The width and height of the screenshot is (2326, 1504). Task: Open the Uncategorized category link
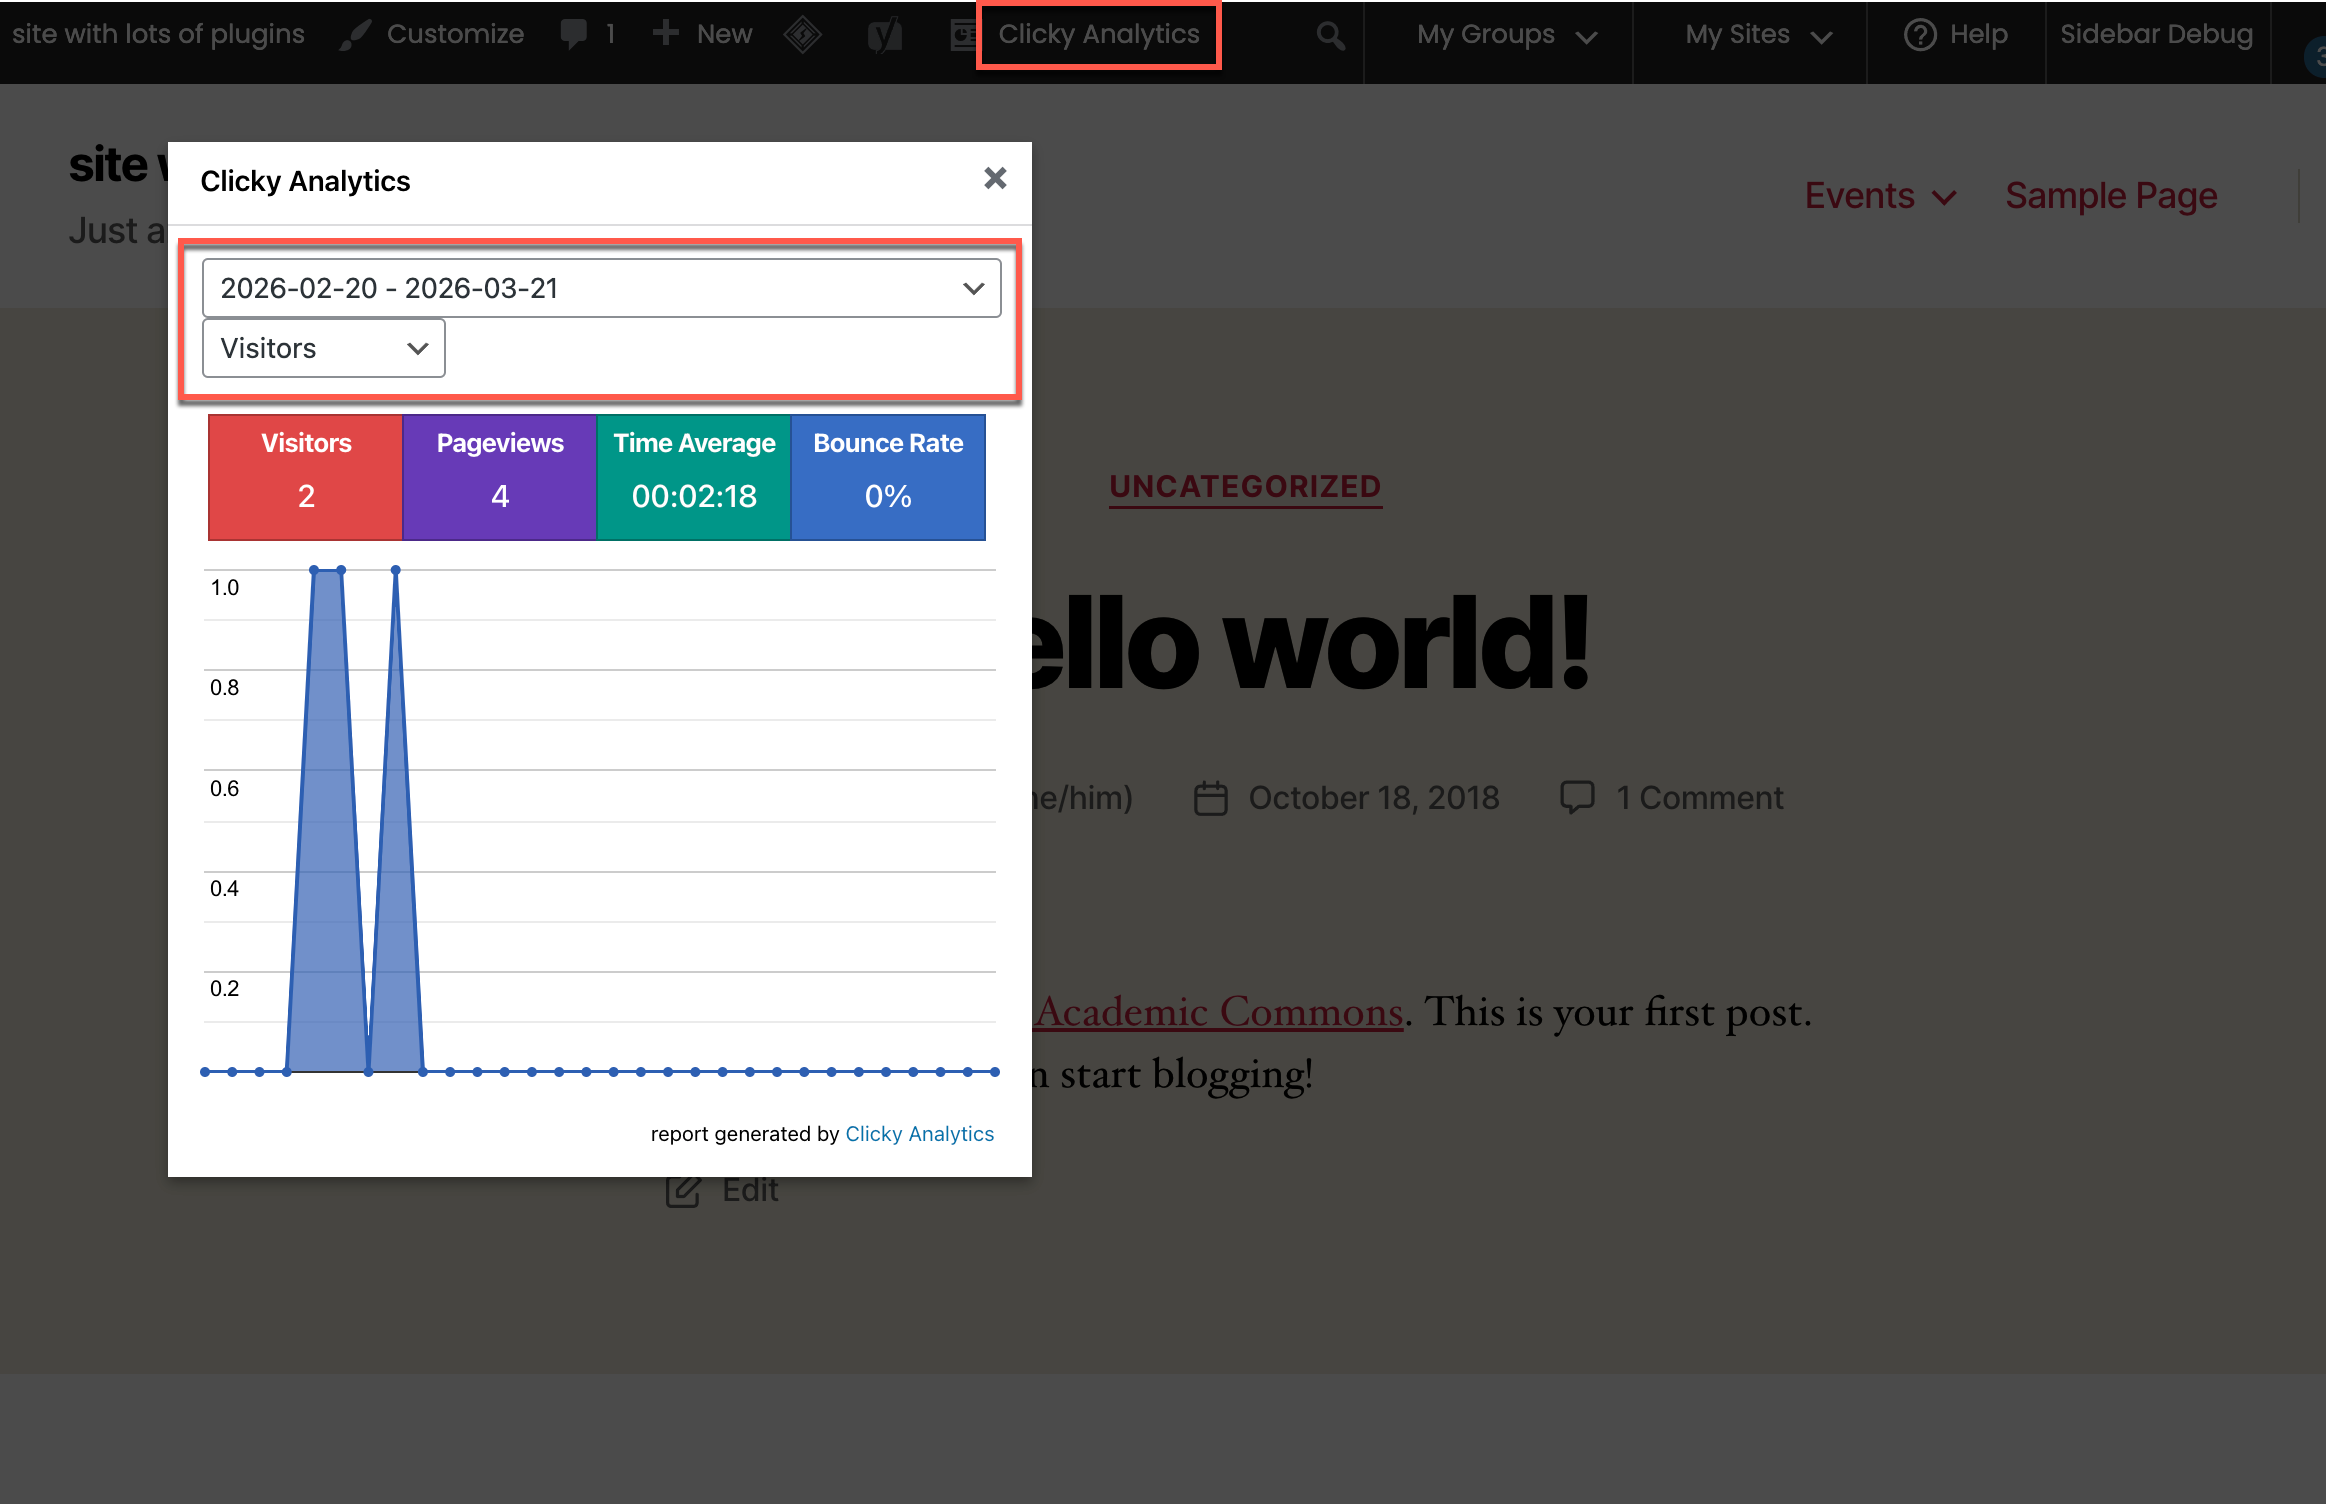tap(1245, 487)
